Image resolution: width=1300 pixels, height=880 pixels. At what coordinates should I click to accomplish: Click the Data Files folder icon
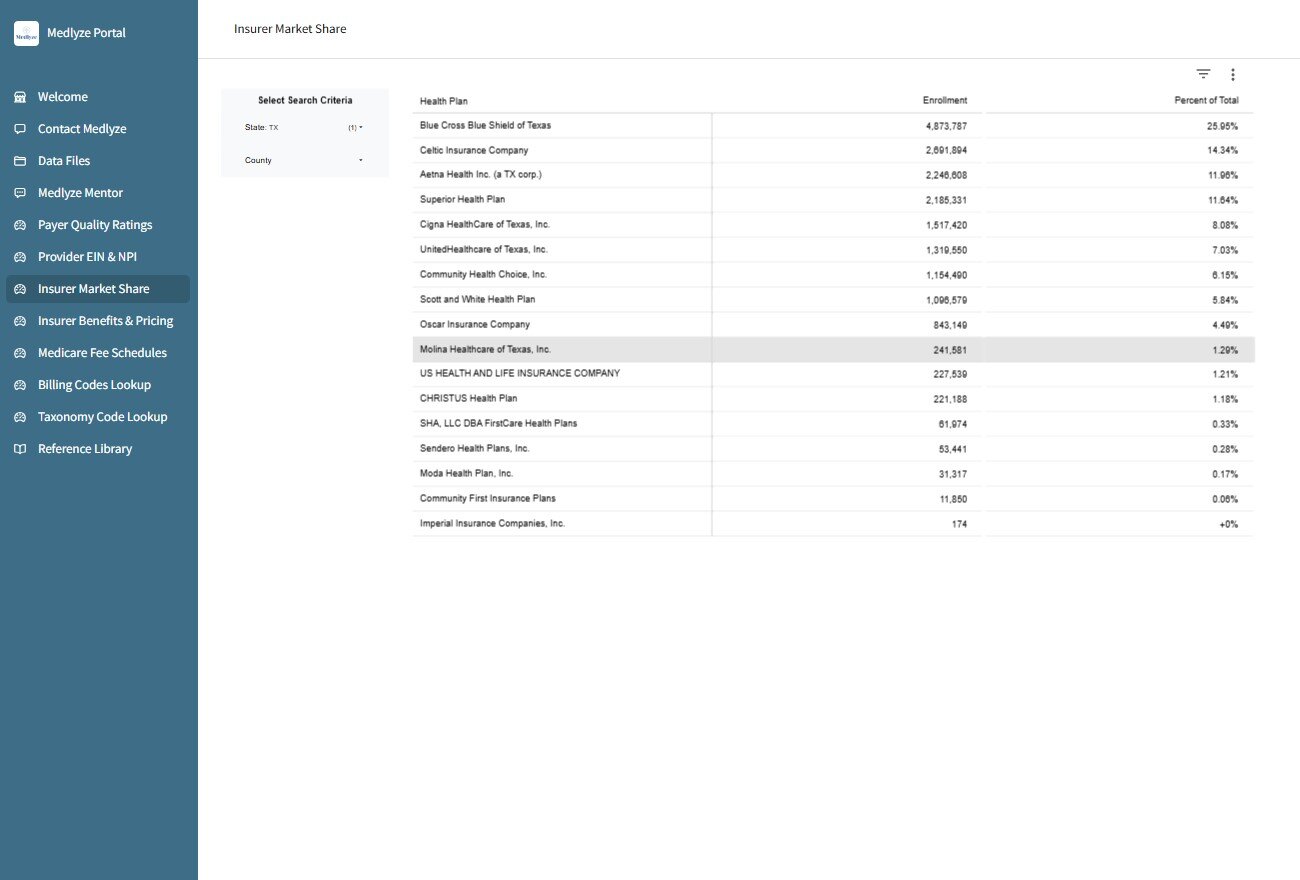coord(19,161)
